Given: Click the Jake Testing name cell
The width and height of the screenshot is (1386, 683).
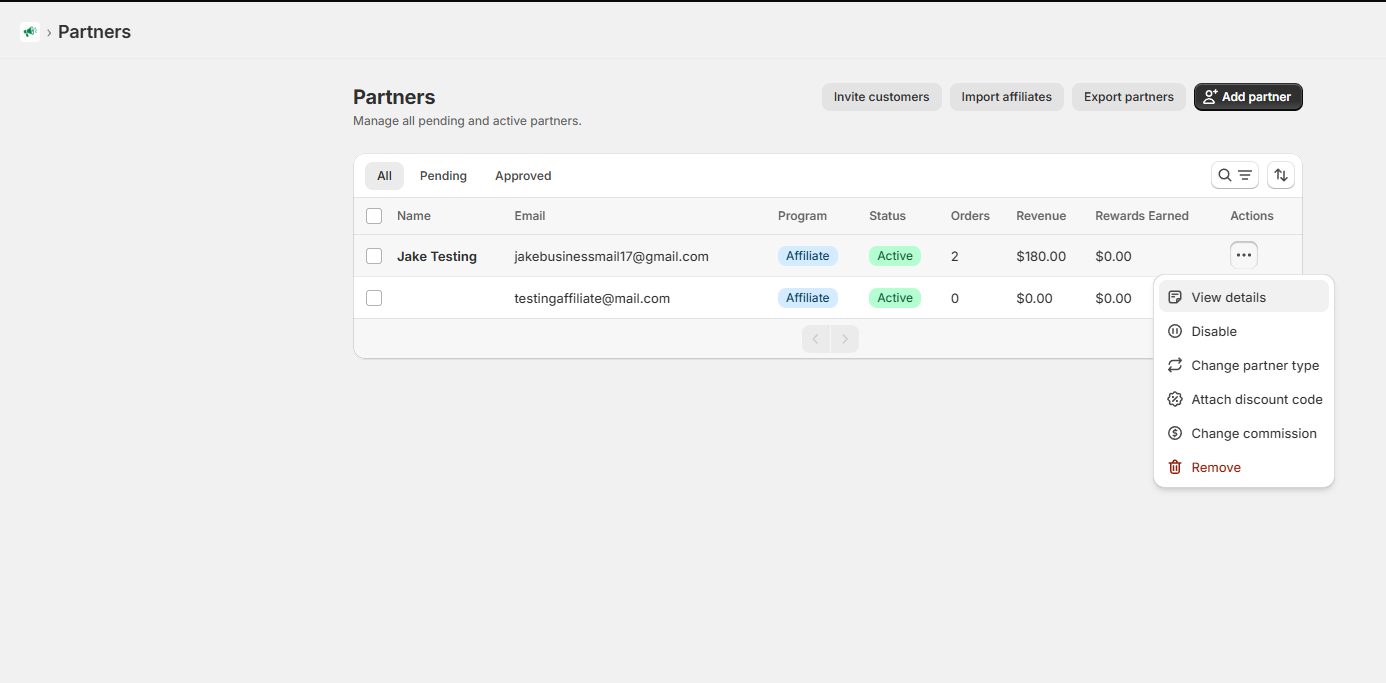Looking at the screenshot, I should tap(437, 256).
